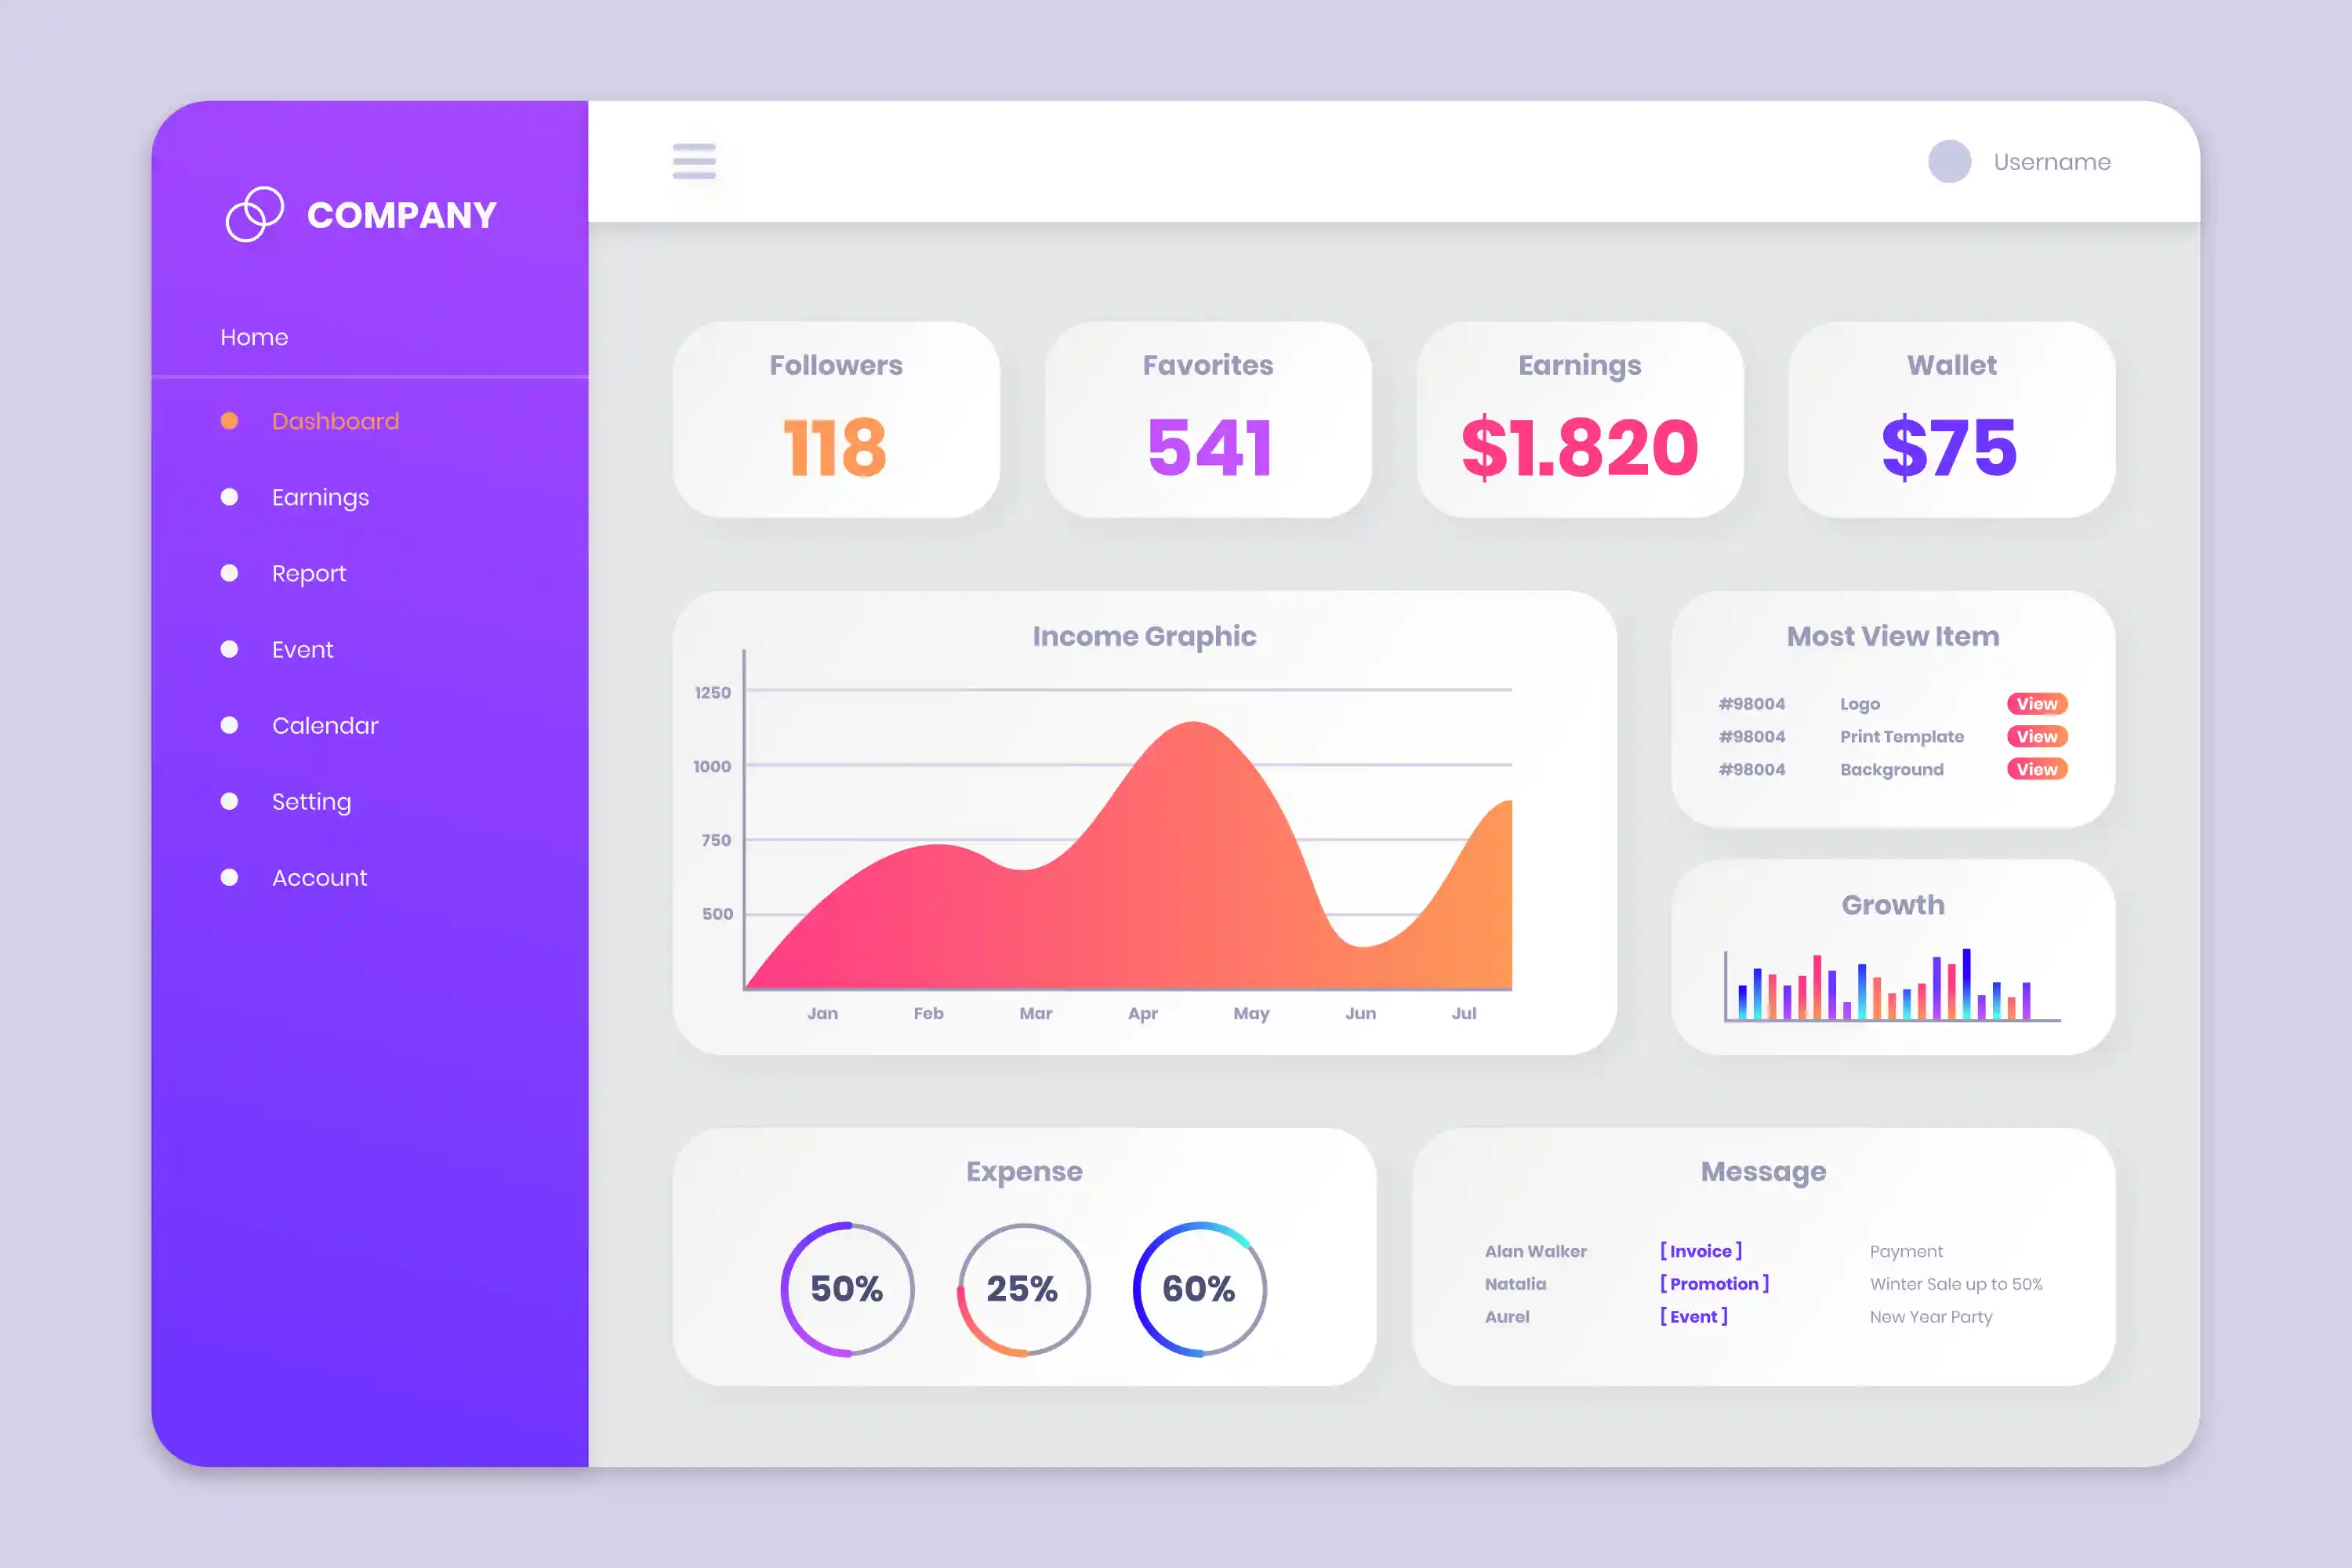Viewport: 2352px width, 1568px height.
Task: Click the hamburger menu icon
Action: [x=695, y=161]
